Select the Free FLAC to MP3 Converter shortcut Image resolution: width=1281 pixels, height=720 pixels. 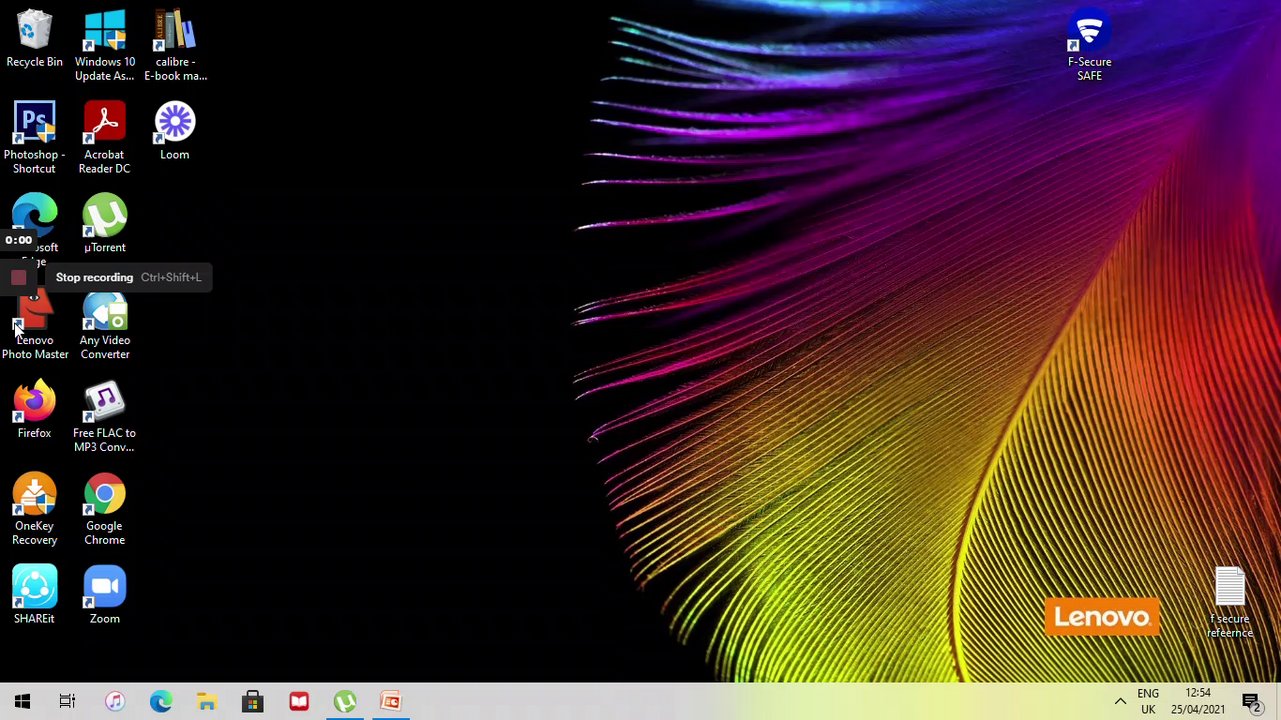click(104, 417)
